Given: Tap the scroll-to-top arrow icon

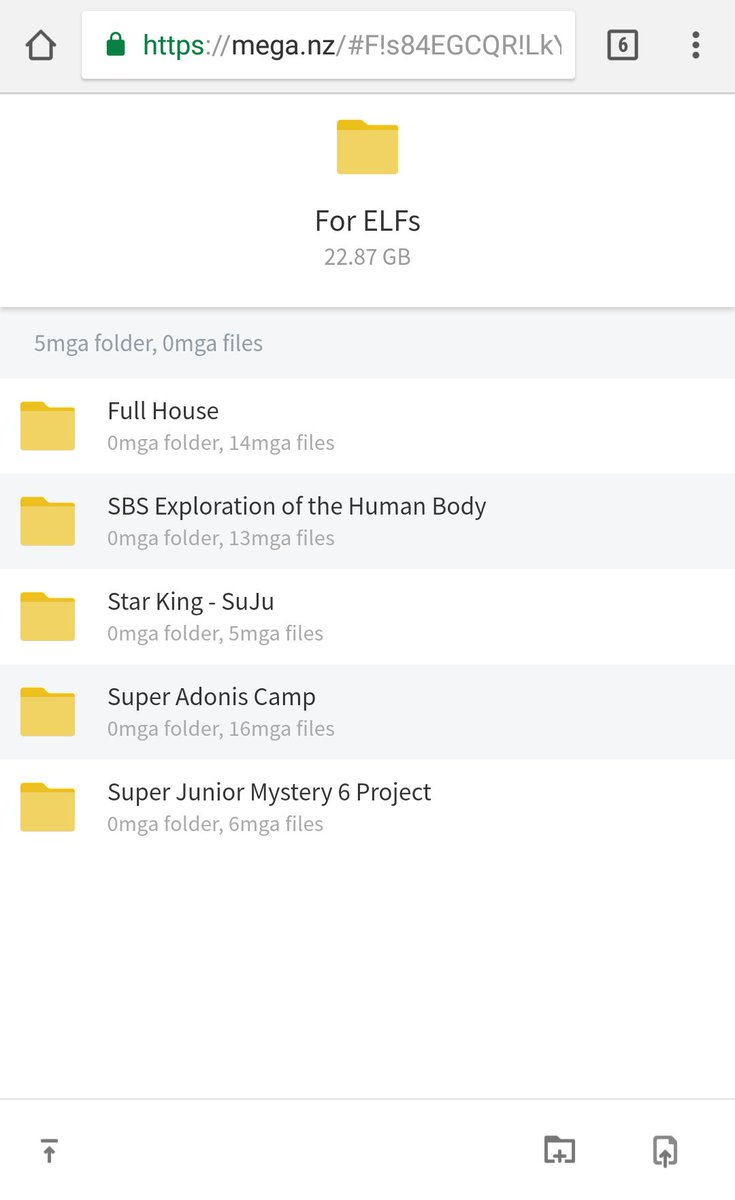Looking at the screenshot, I should (49, 1151).
